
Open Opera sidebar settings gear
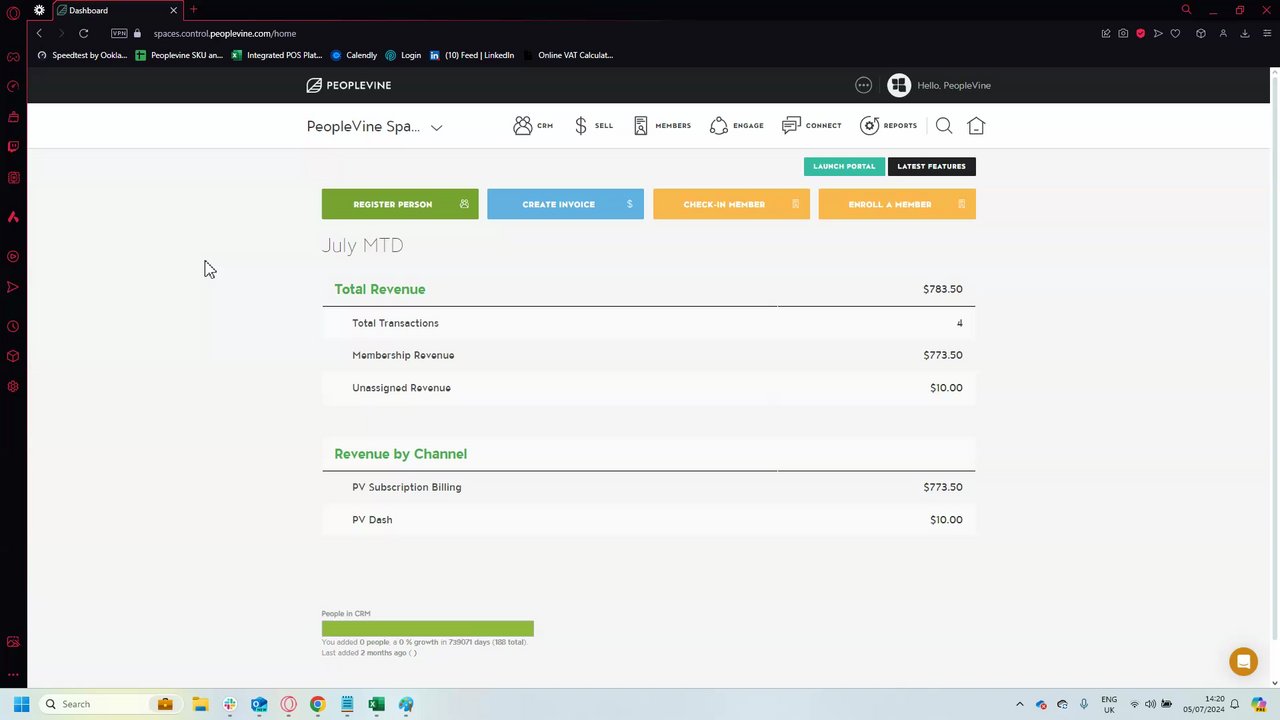(13, 387)
